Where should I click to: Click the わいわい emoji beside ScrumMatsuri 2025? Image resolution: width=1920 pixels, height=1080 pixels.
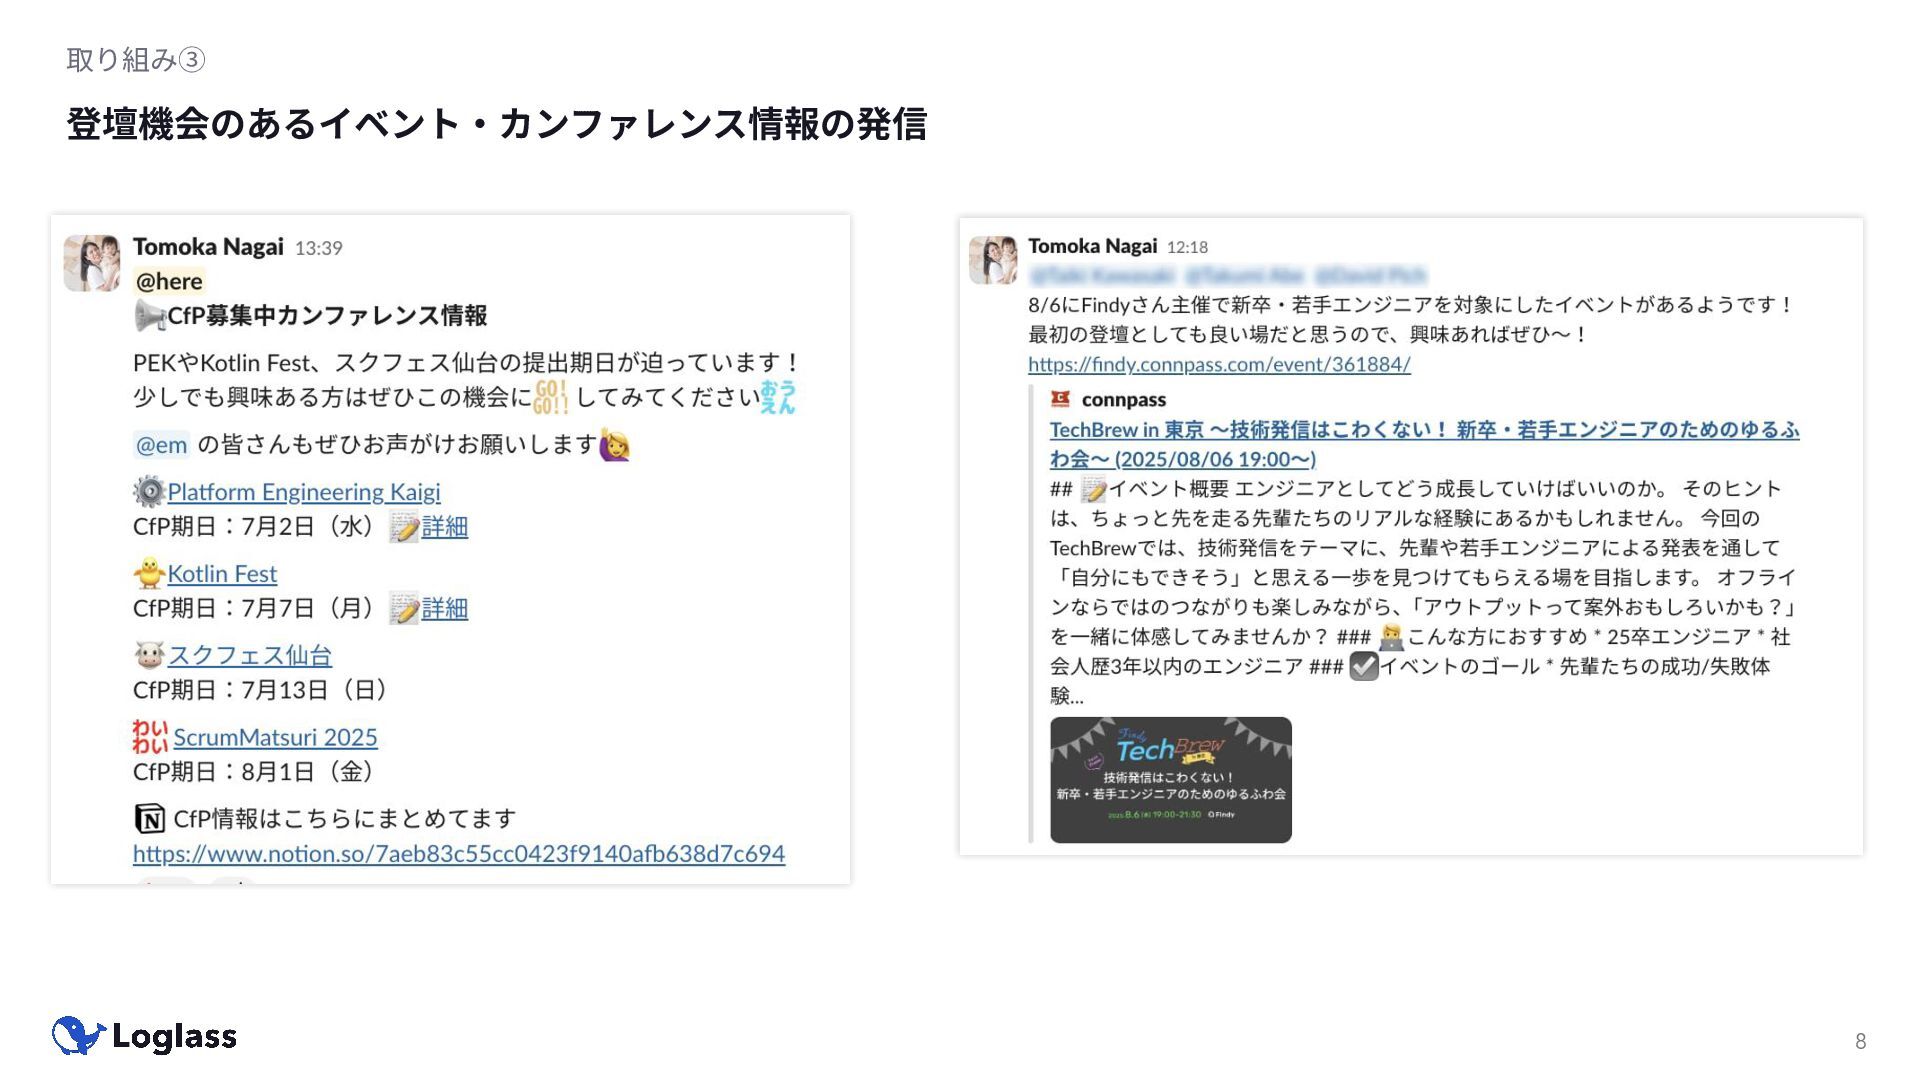click(150, 737)
